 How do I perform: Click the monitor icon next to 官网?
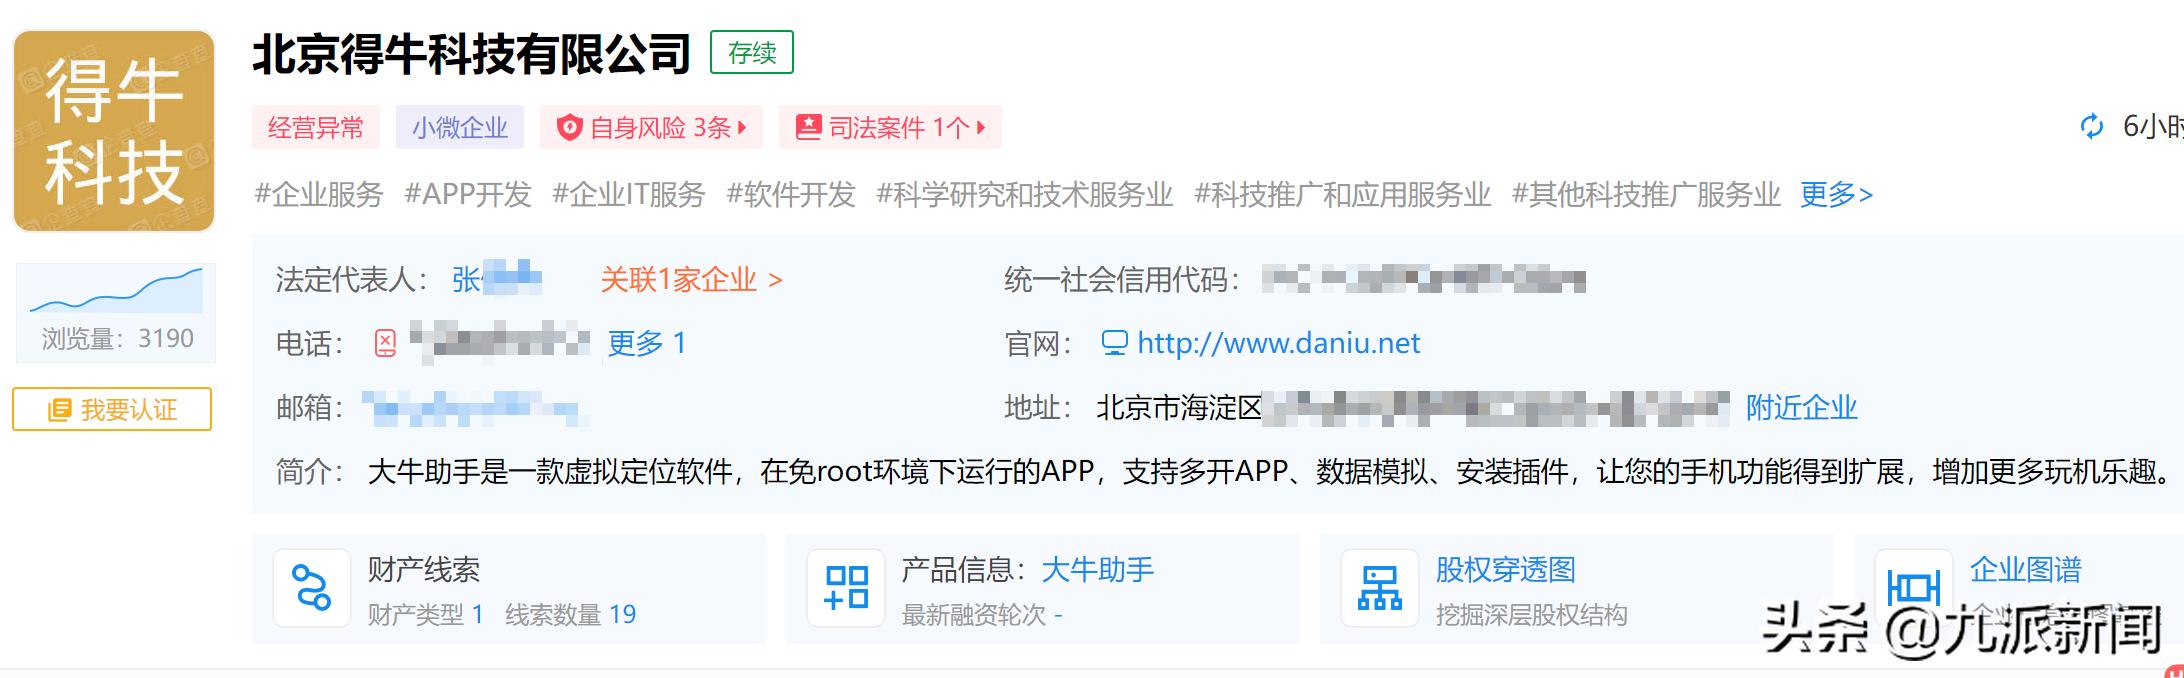click(1114, 343)
